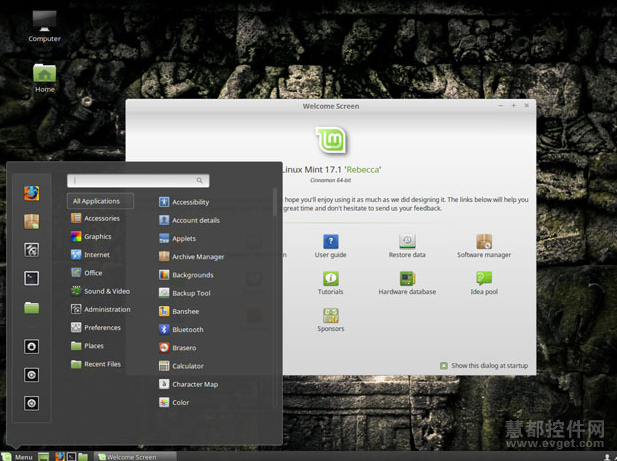Open User guide in Welcome Screen
Viewport: 617px width, 461px height.
pyautogui.click(x=331, y=246)
